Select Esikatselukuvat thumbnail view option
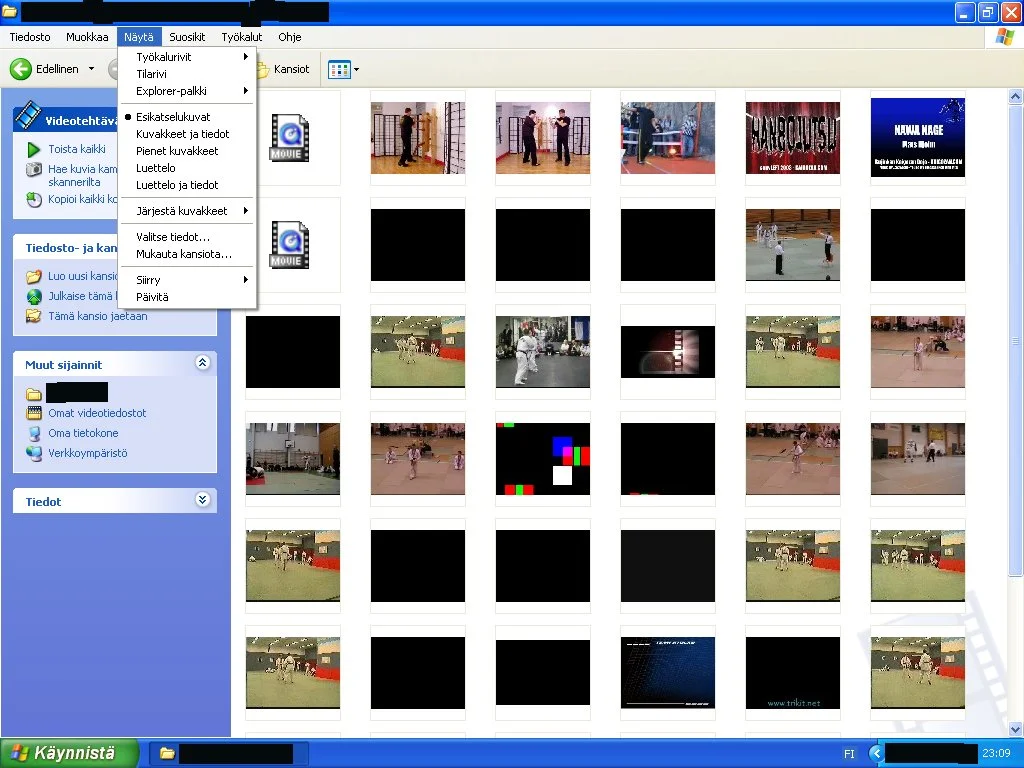 [x=173, y=117]
